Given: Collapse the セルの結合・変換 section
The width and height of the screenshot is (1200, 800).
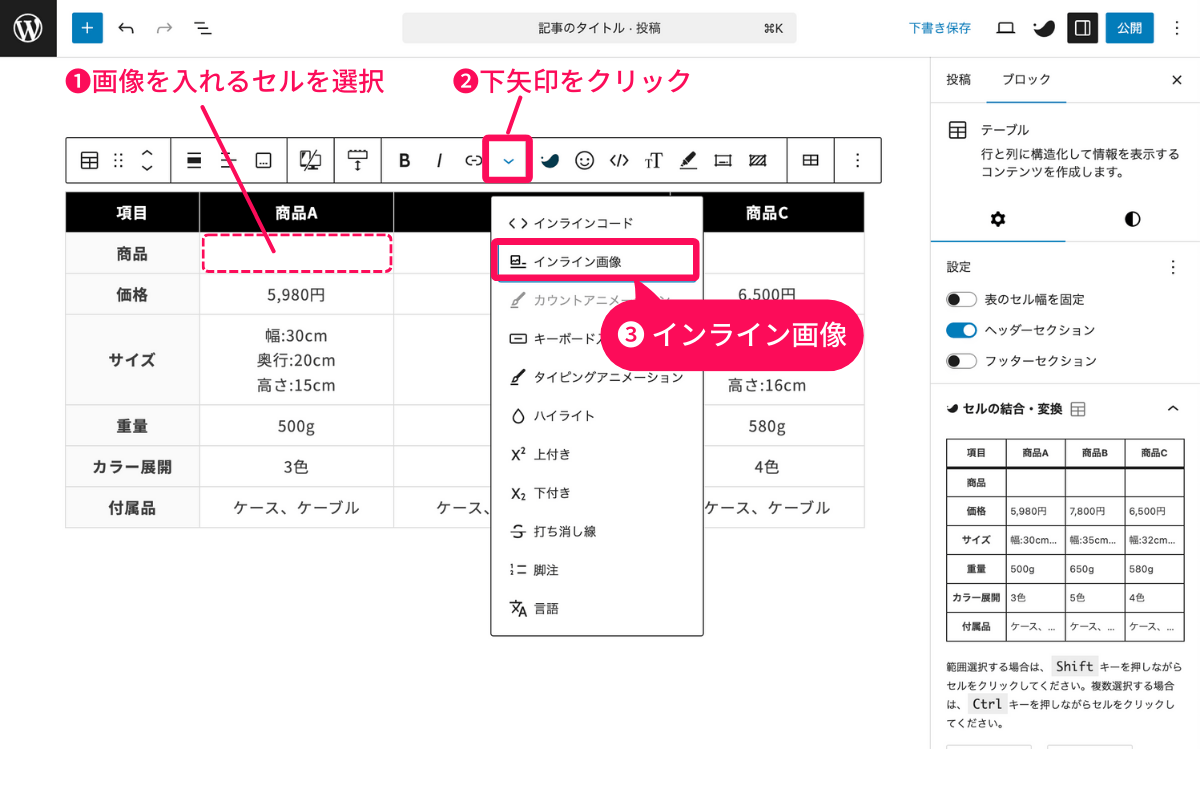Looking at the screenshot, I should tap(1174, 408).
